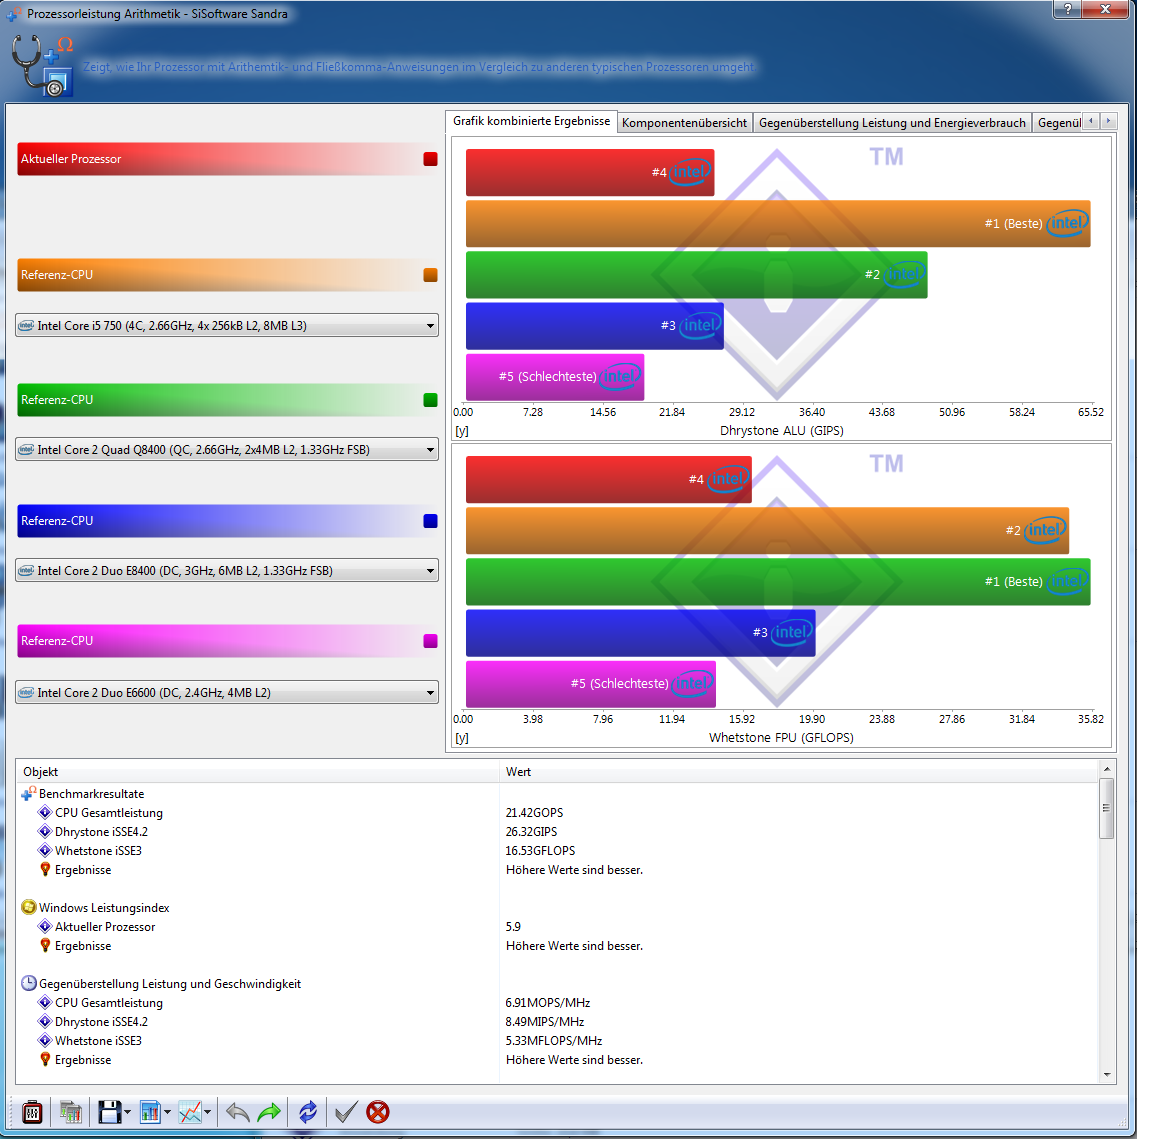This screenshot has width=1152, height=1139.
Task: Open the Intel Core 2 Duo E8400 dropdown
Action: pyautogui.click(x=227, y=570)
